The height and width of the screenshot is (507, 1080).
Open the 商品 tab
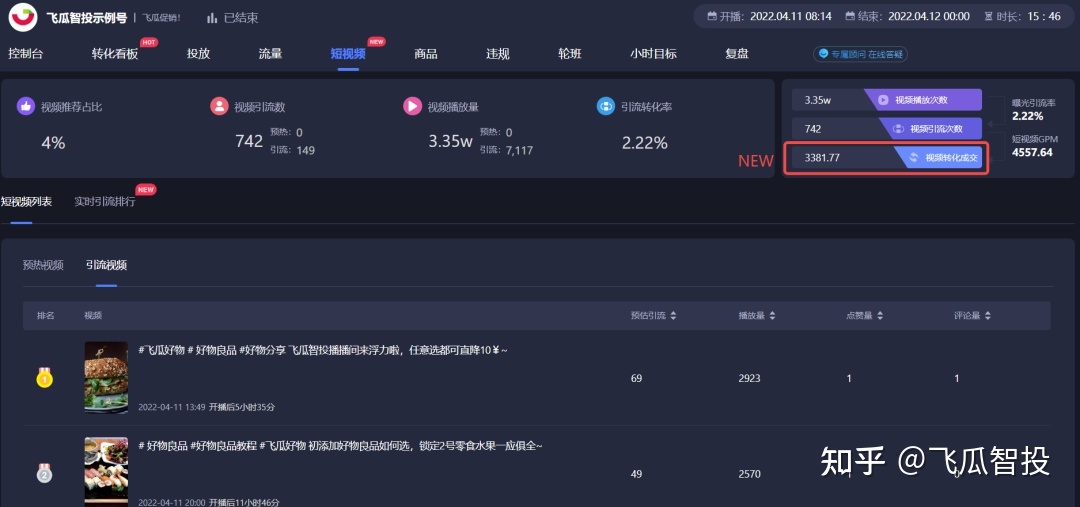(x=426, y=54)
